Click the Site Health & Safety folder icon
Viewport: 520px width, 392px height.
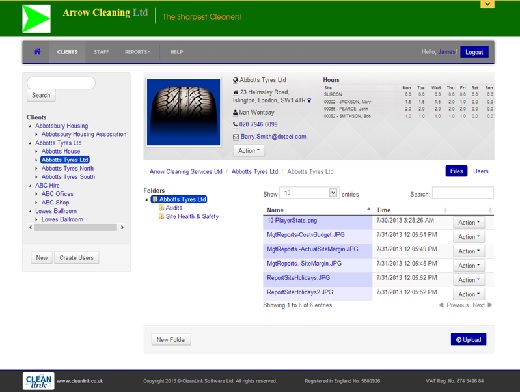[x=161, y=216]
